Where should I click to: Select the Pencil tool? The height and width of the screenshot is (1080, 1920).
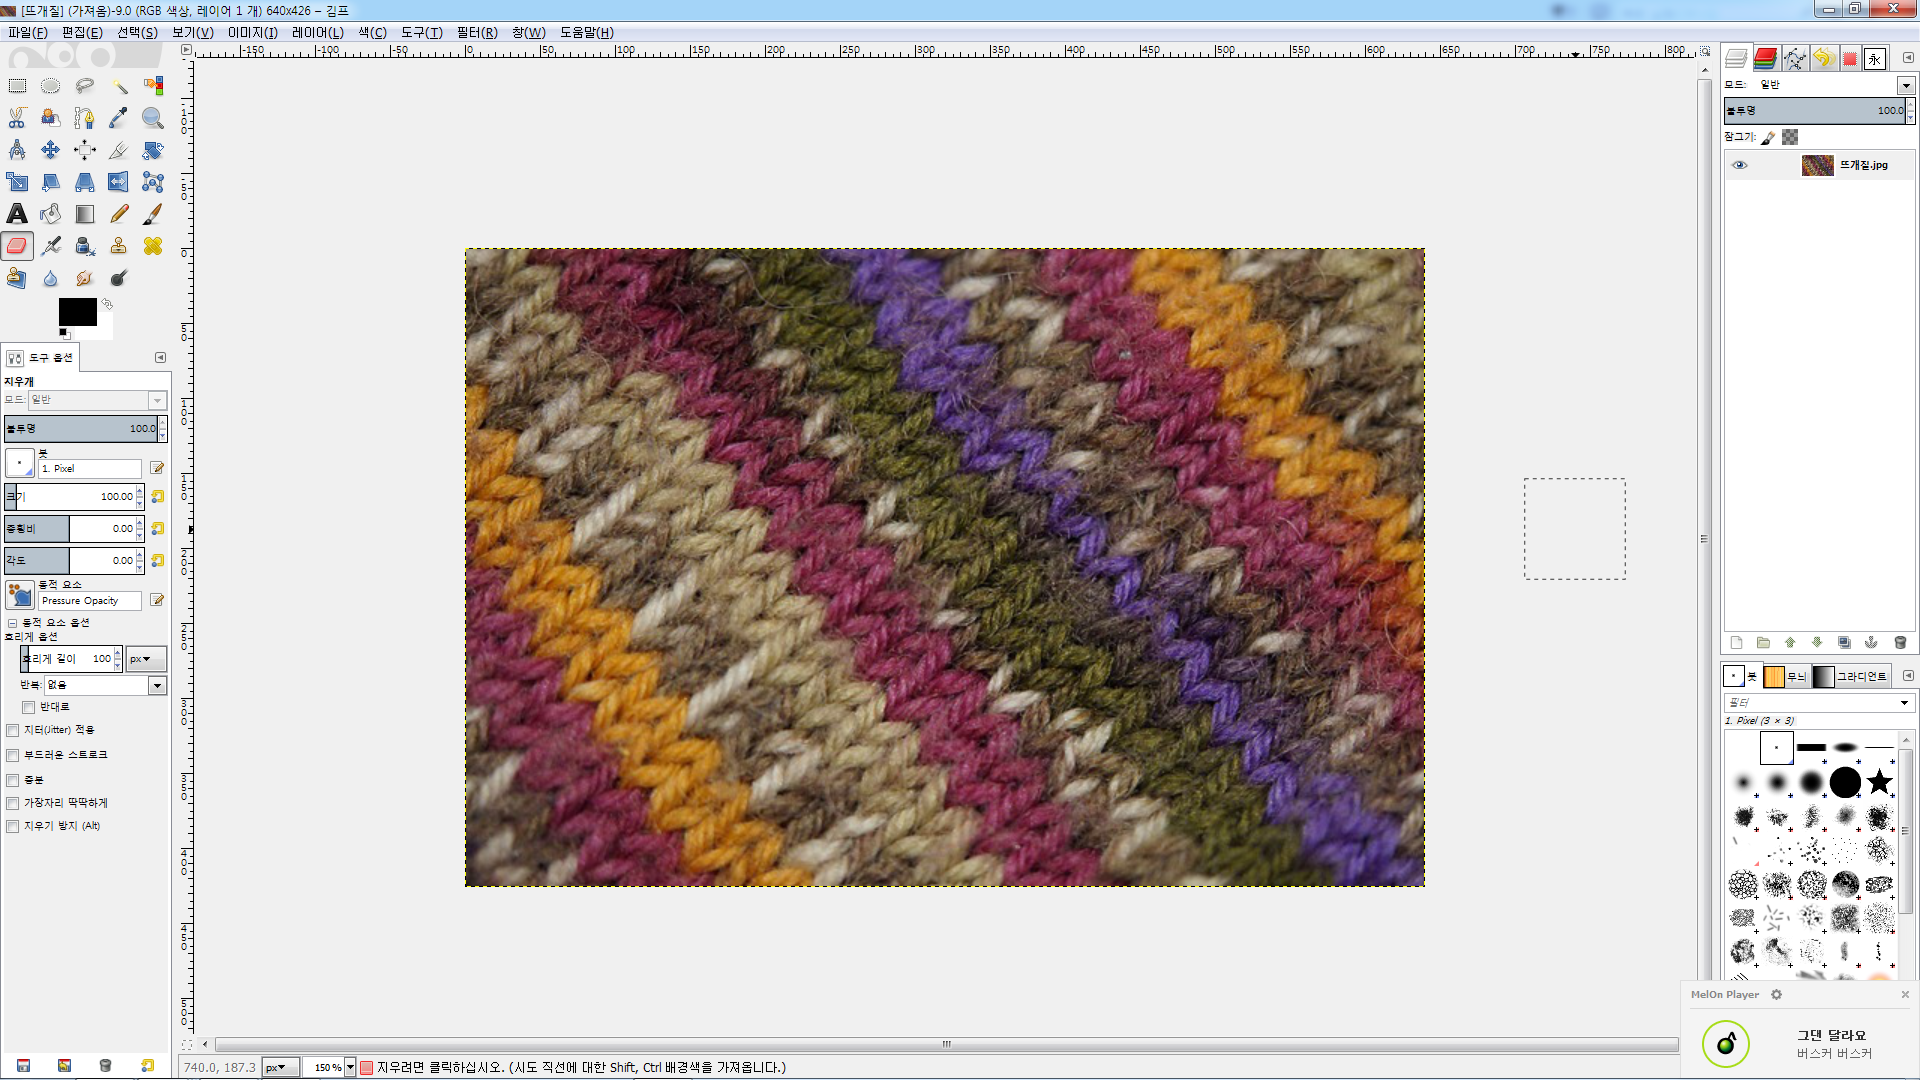pyautogui.click(x=119, y=214)
